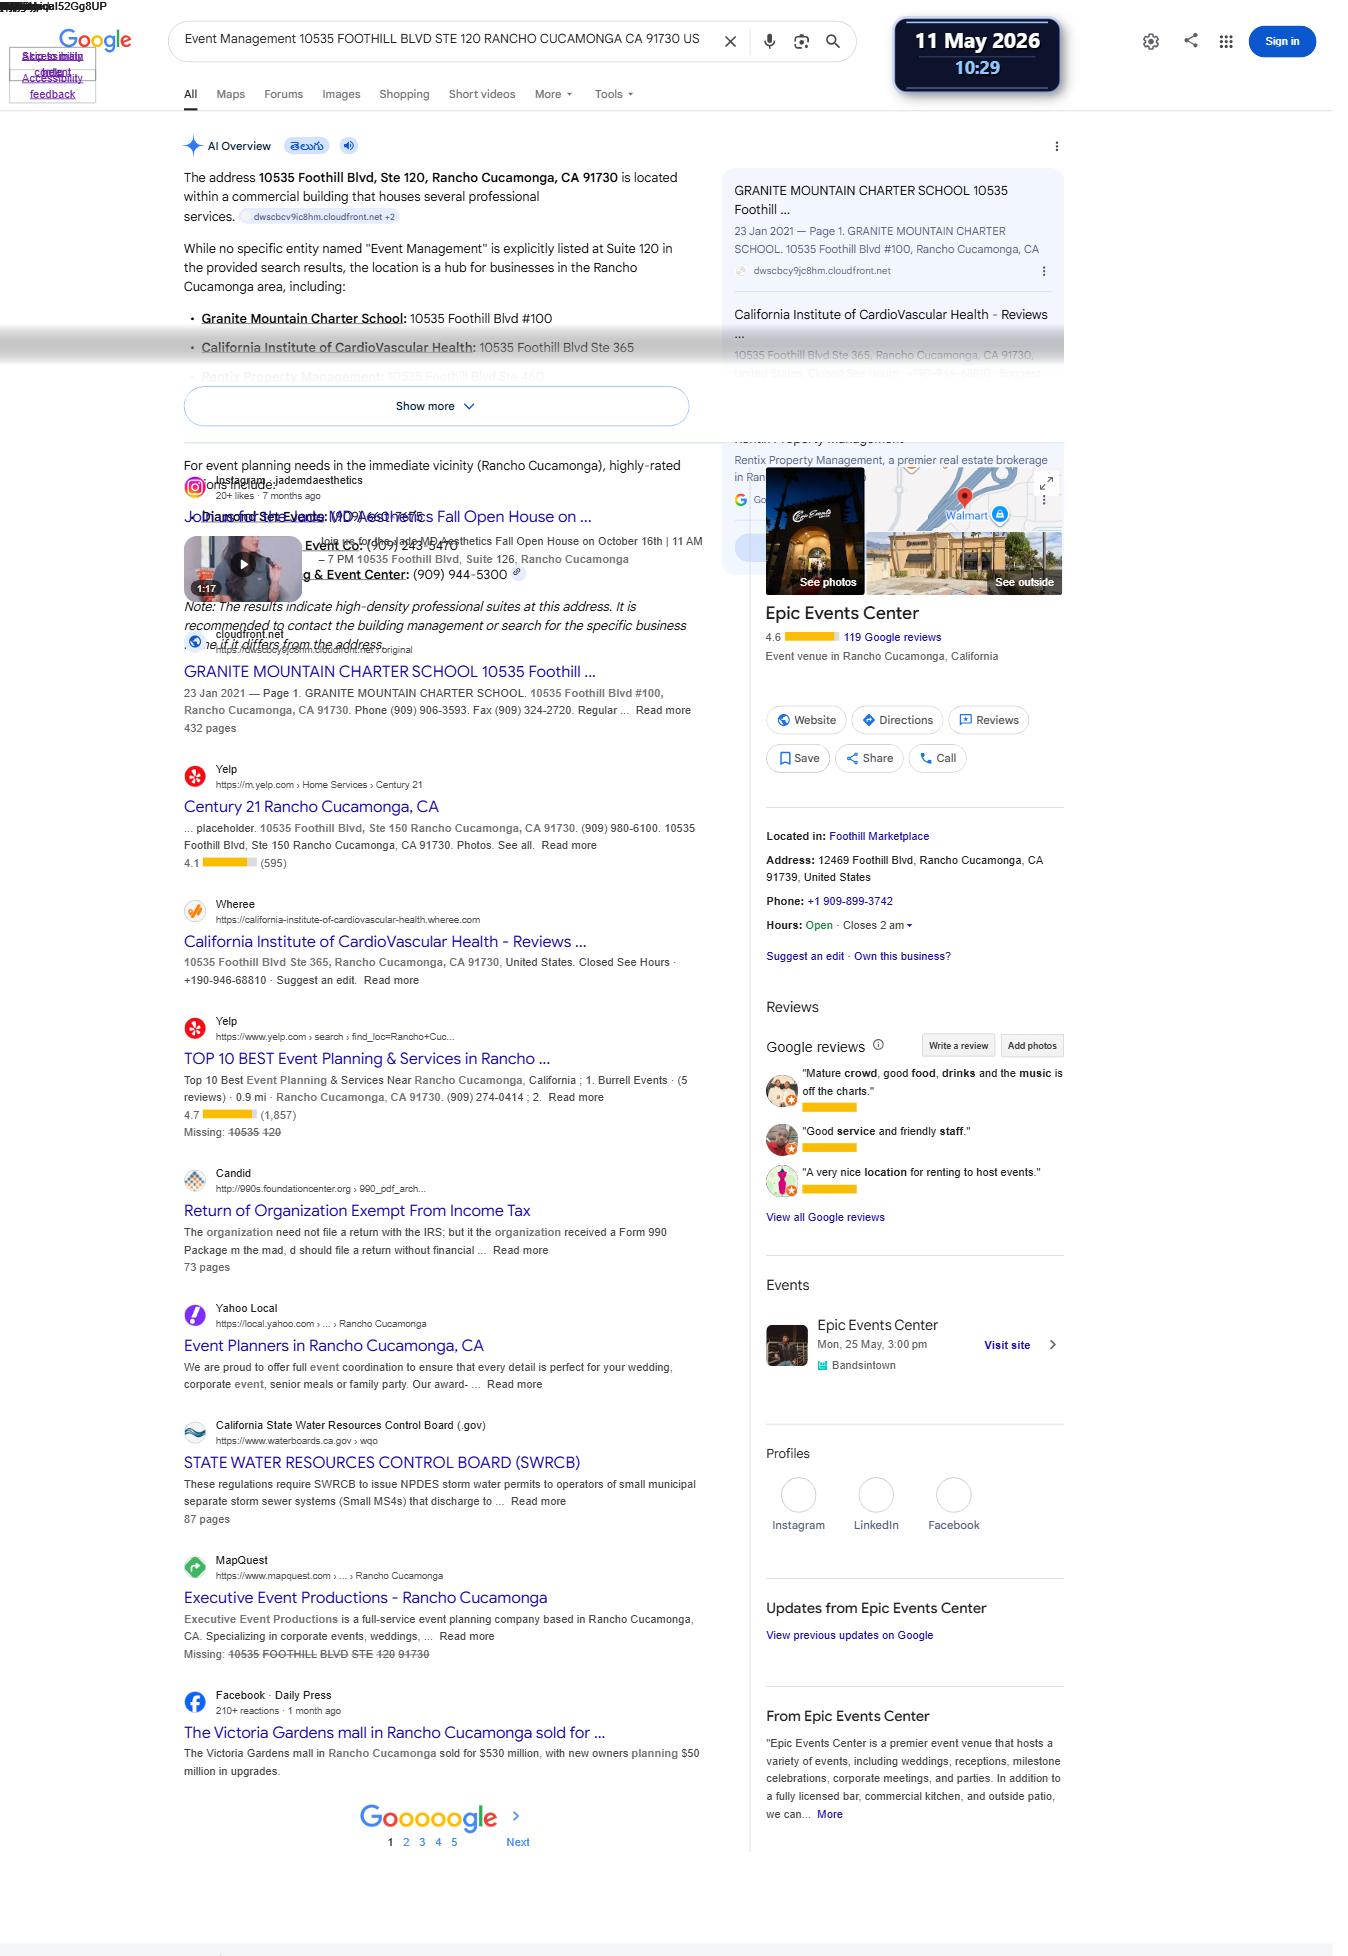Open TOP 10 BEST Event Planning result
The width and height of the screenshot is (1348, 1956).
click(367, 1059)
